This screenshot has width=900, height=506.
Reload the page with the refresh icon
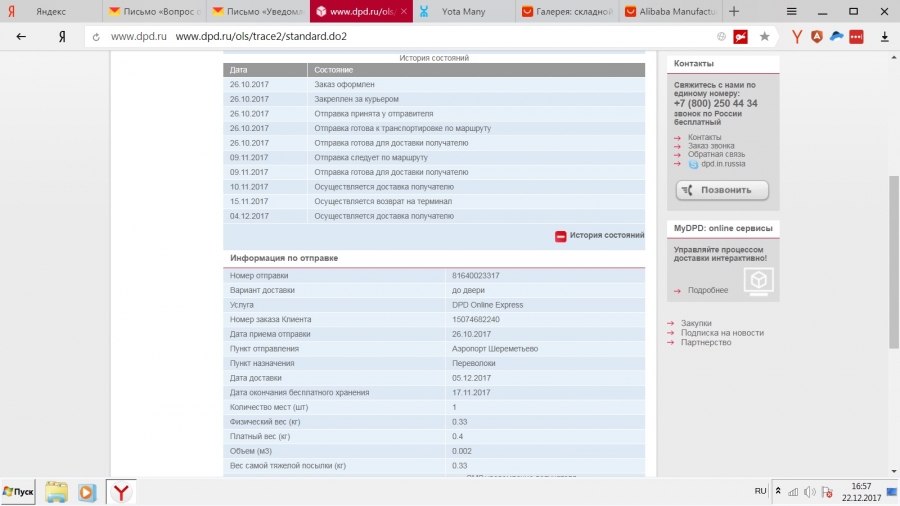(x=96, y=37)
